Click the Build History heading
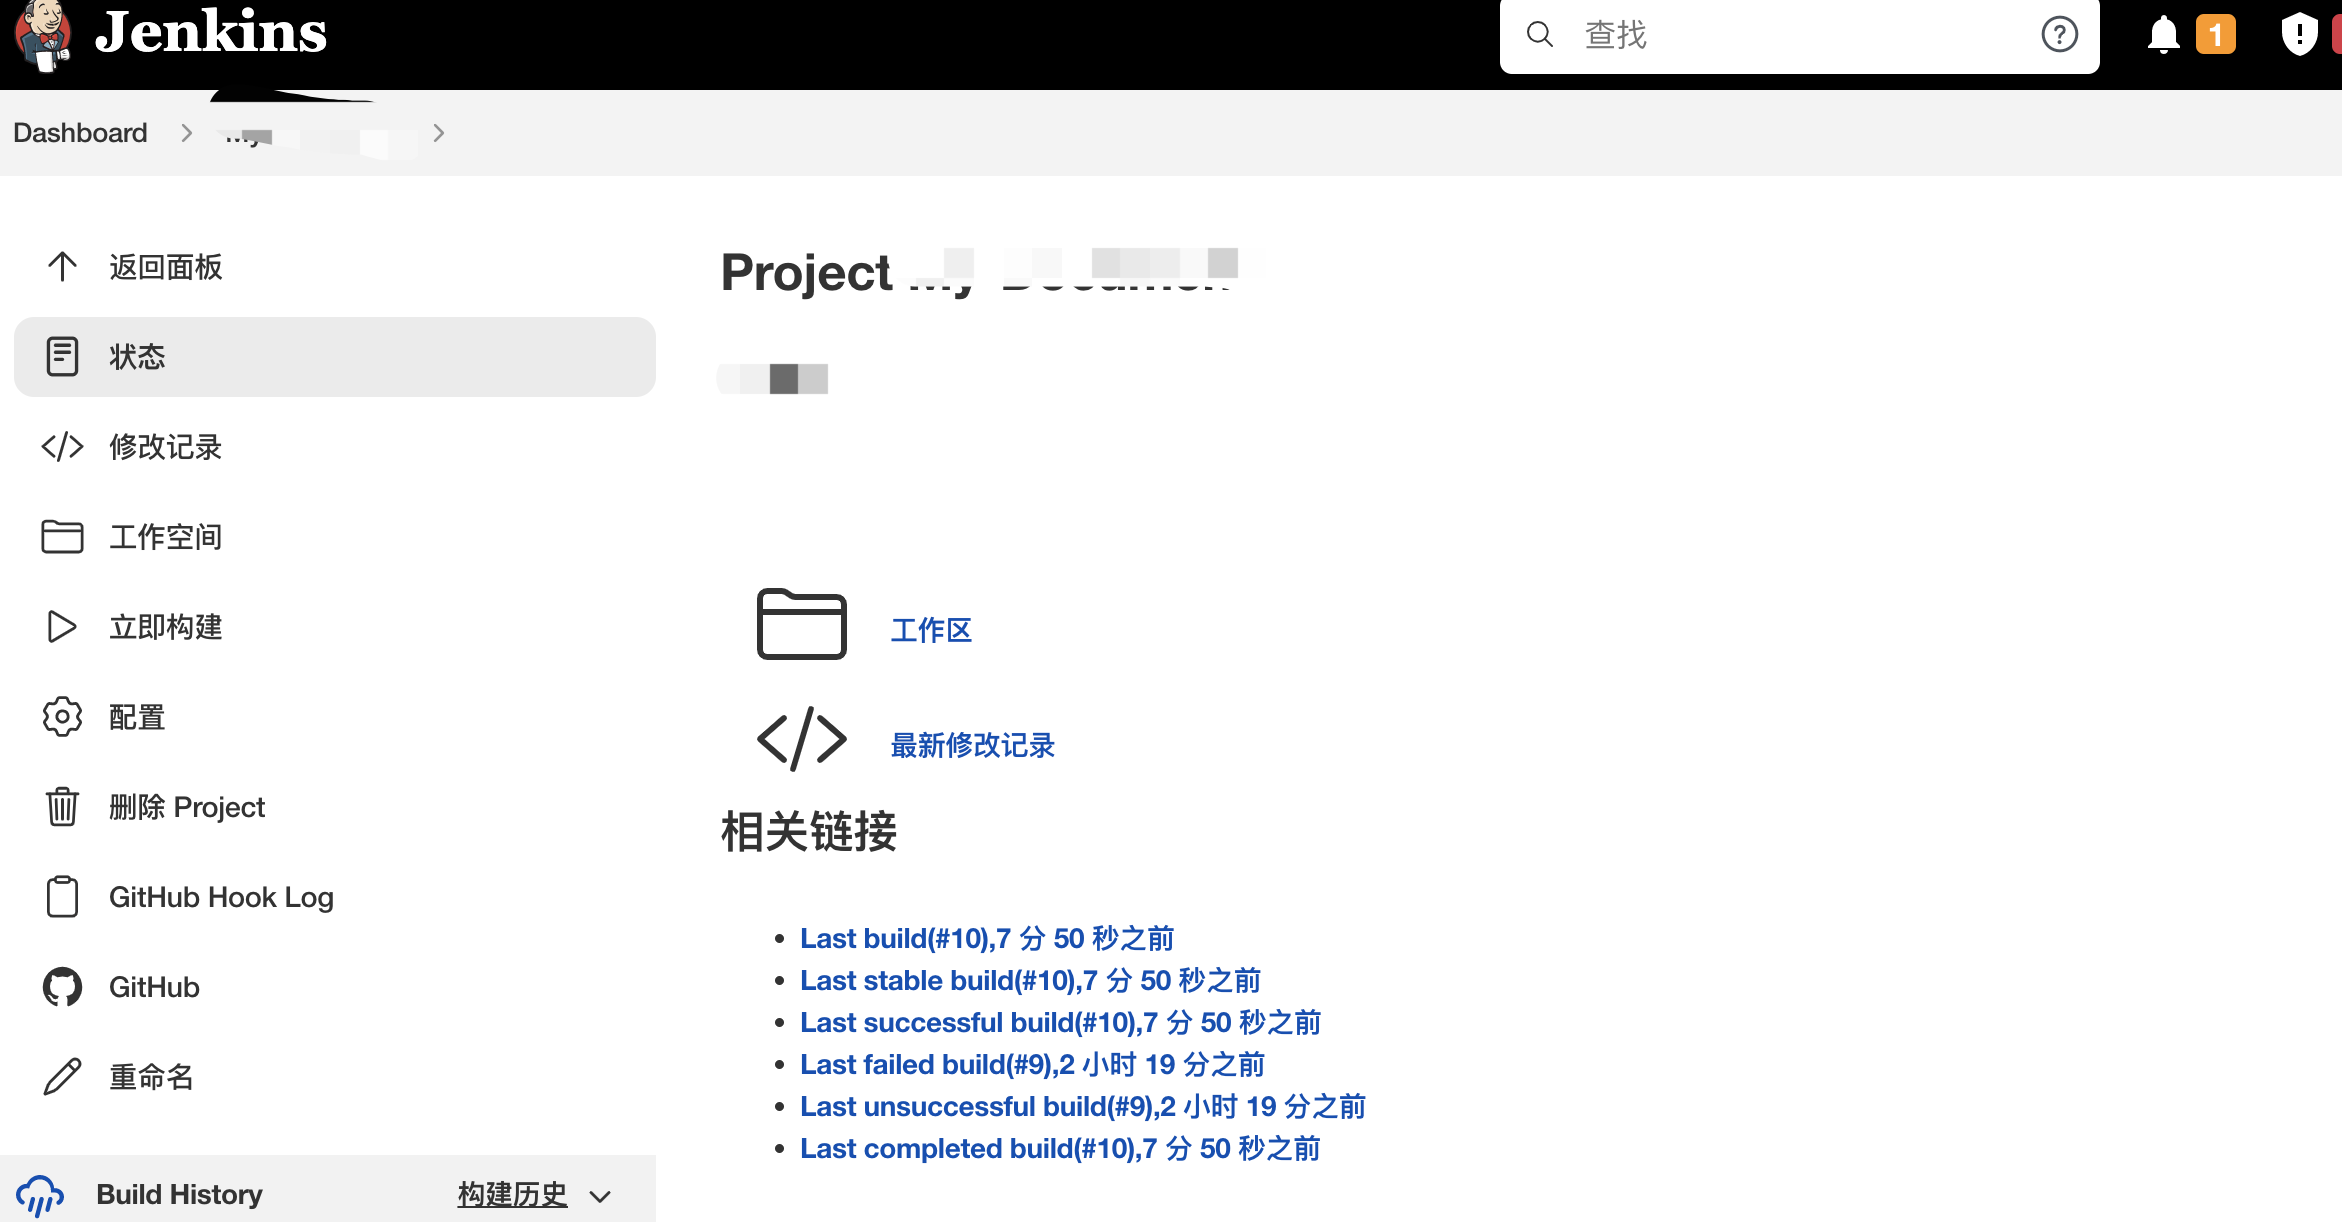 click(180, 1194)
